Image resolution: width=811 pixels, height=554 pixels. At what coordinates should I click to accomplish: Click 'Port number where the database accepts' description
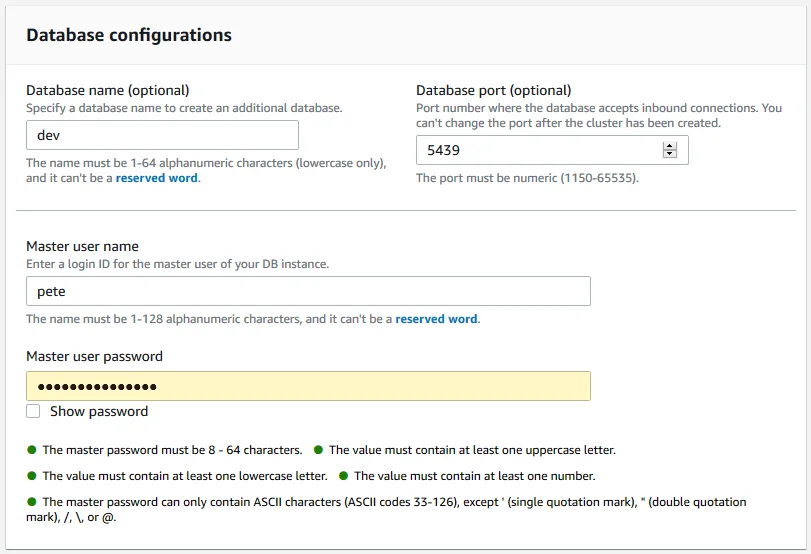599,115
